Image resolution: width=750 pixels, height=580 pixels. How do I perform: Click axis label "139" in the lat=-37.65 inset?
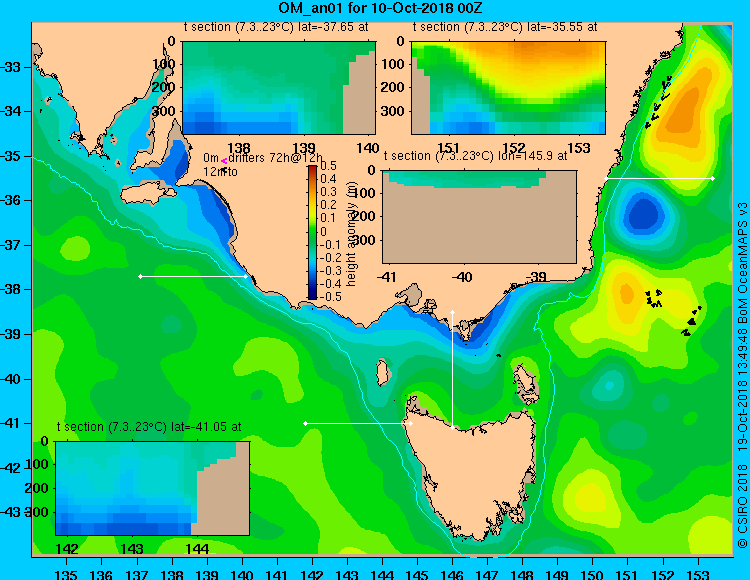303,148
